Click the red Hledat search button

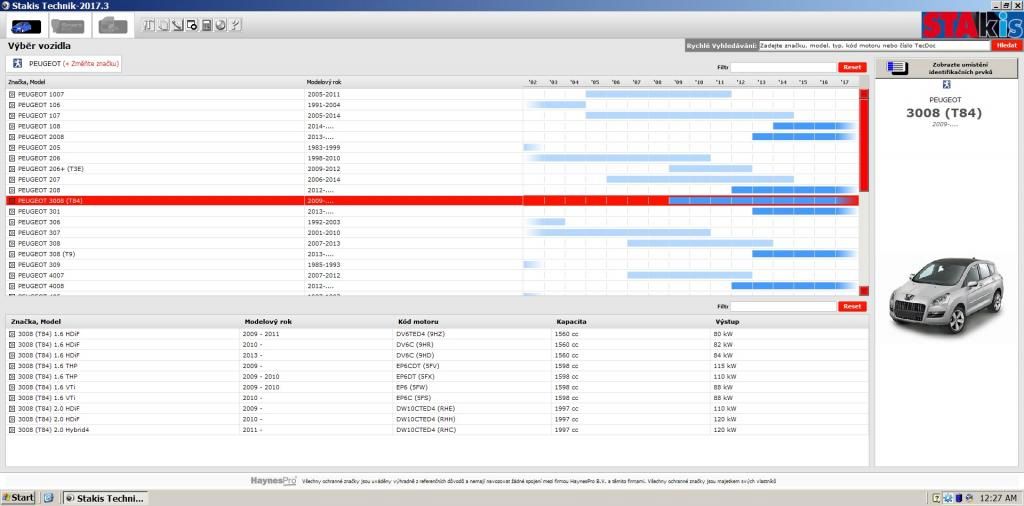[x=1007, y=45]
